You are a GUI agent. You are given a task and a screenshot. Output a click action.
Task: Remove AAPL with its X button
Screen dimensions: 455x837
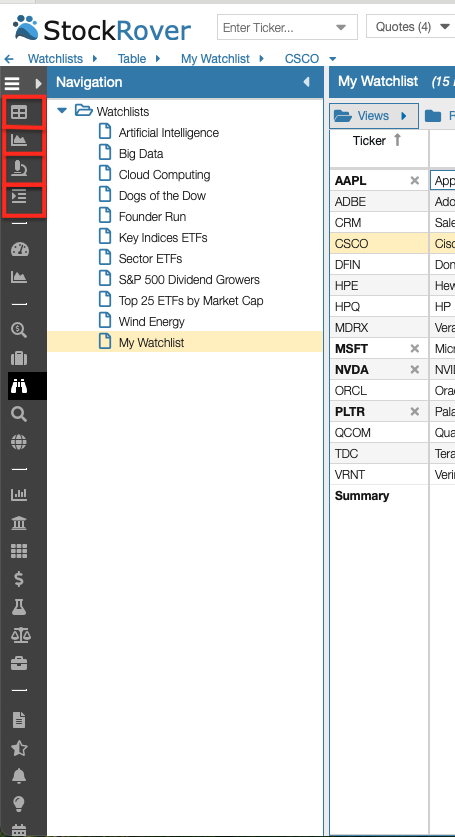pos(414,180)
